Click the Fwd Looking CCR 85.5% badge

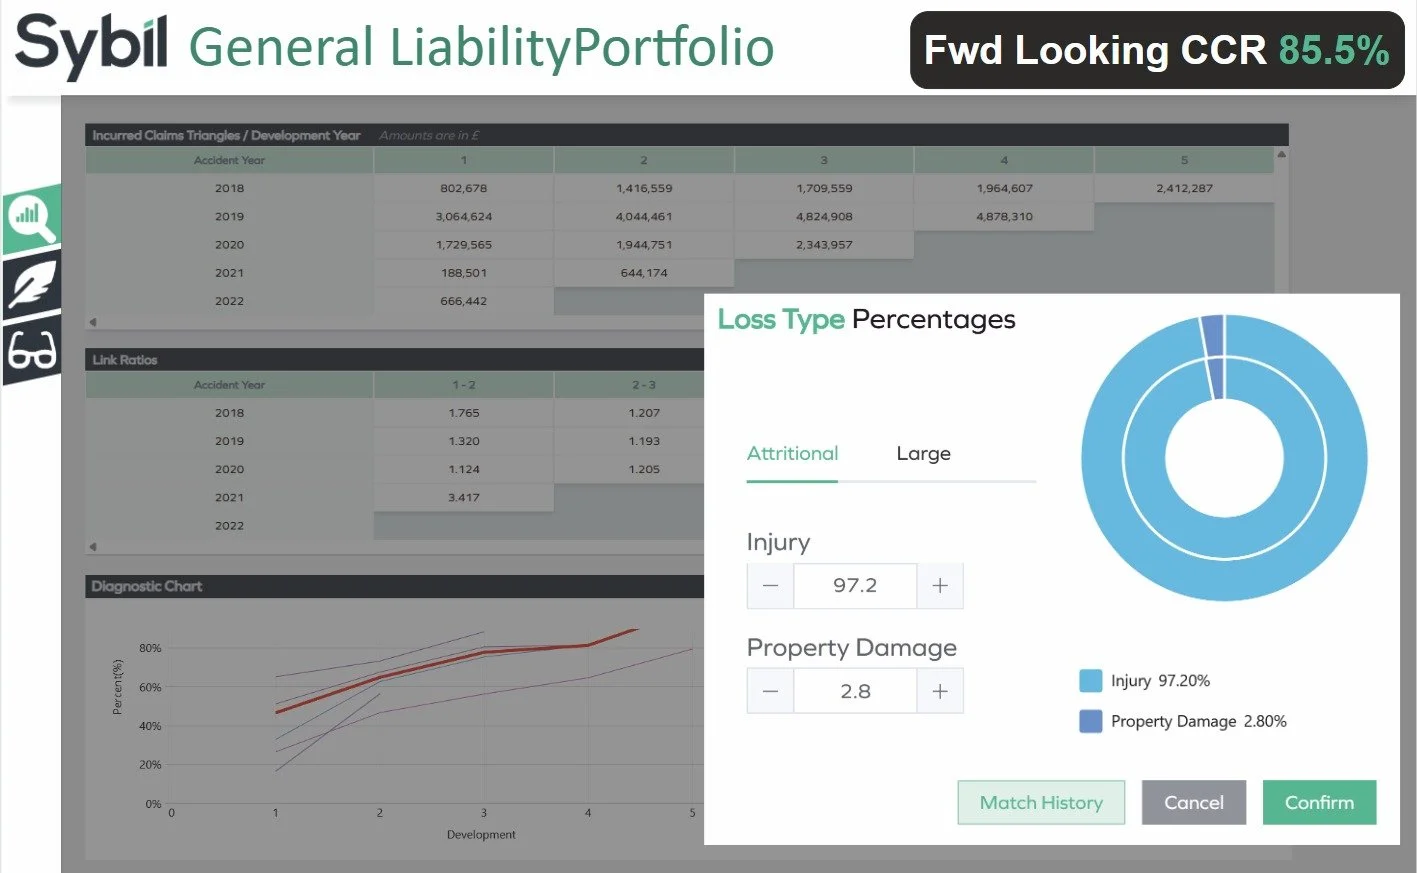(x=1157, y=50)
